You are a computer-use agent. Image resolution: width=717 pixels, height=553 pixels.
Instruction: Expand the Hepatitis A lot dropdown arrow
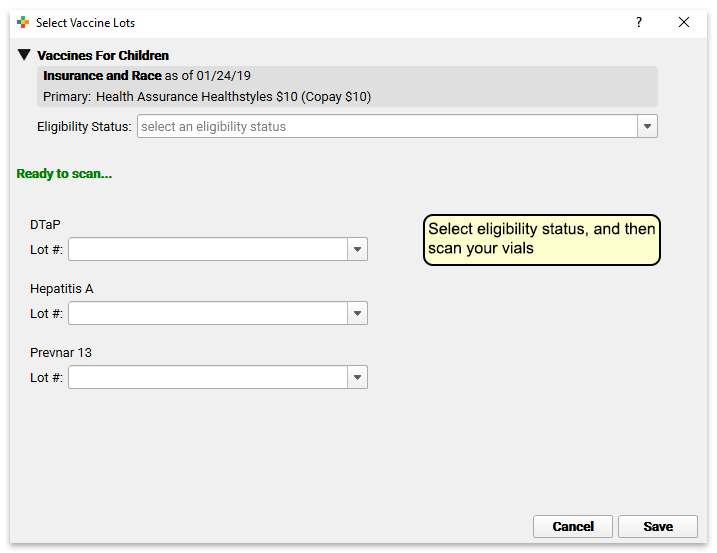(x=357, y=313)
